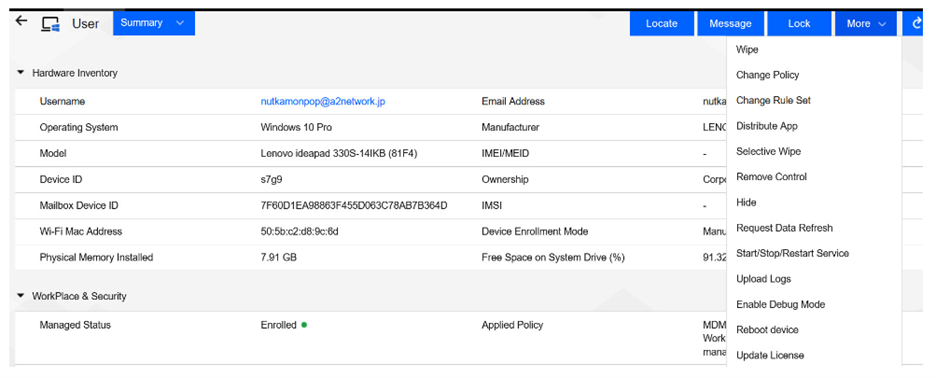
Task: Select Change Rule Set option
Action: tap(773, 100)
